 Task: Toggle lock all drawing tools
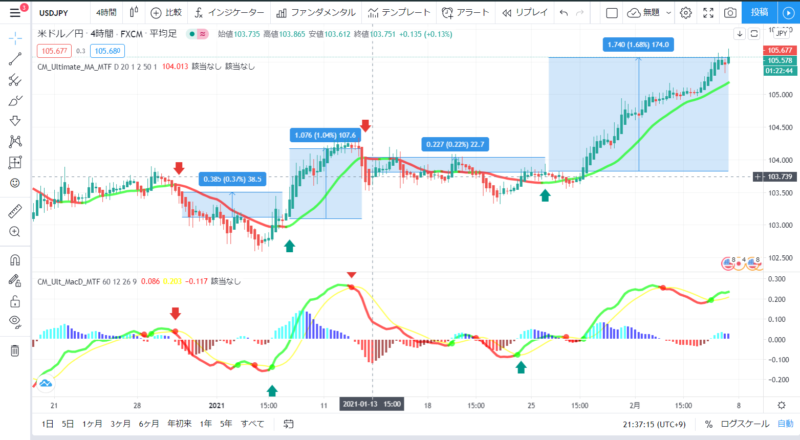click(15, 301)
